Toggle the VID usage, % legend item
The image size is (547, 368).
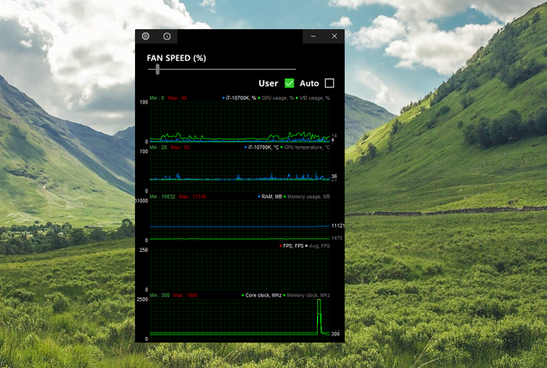click(313, 98)
